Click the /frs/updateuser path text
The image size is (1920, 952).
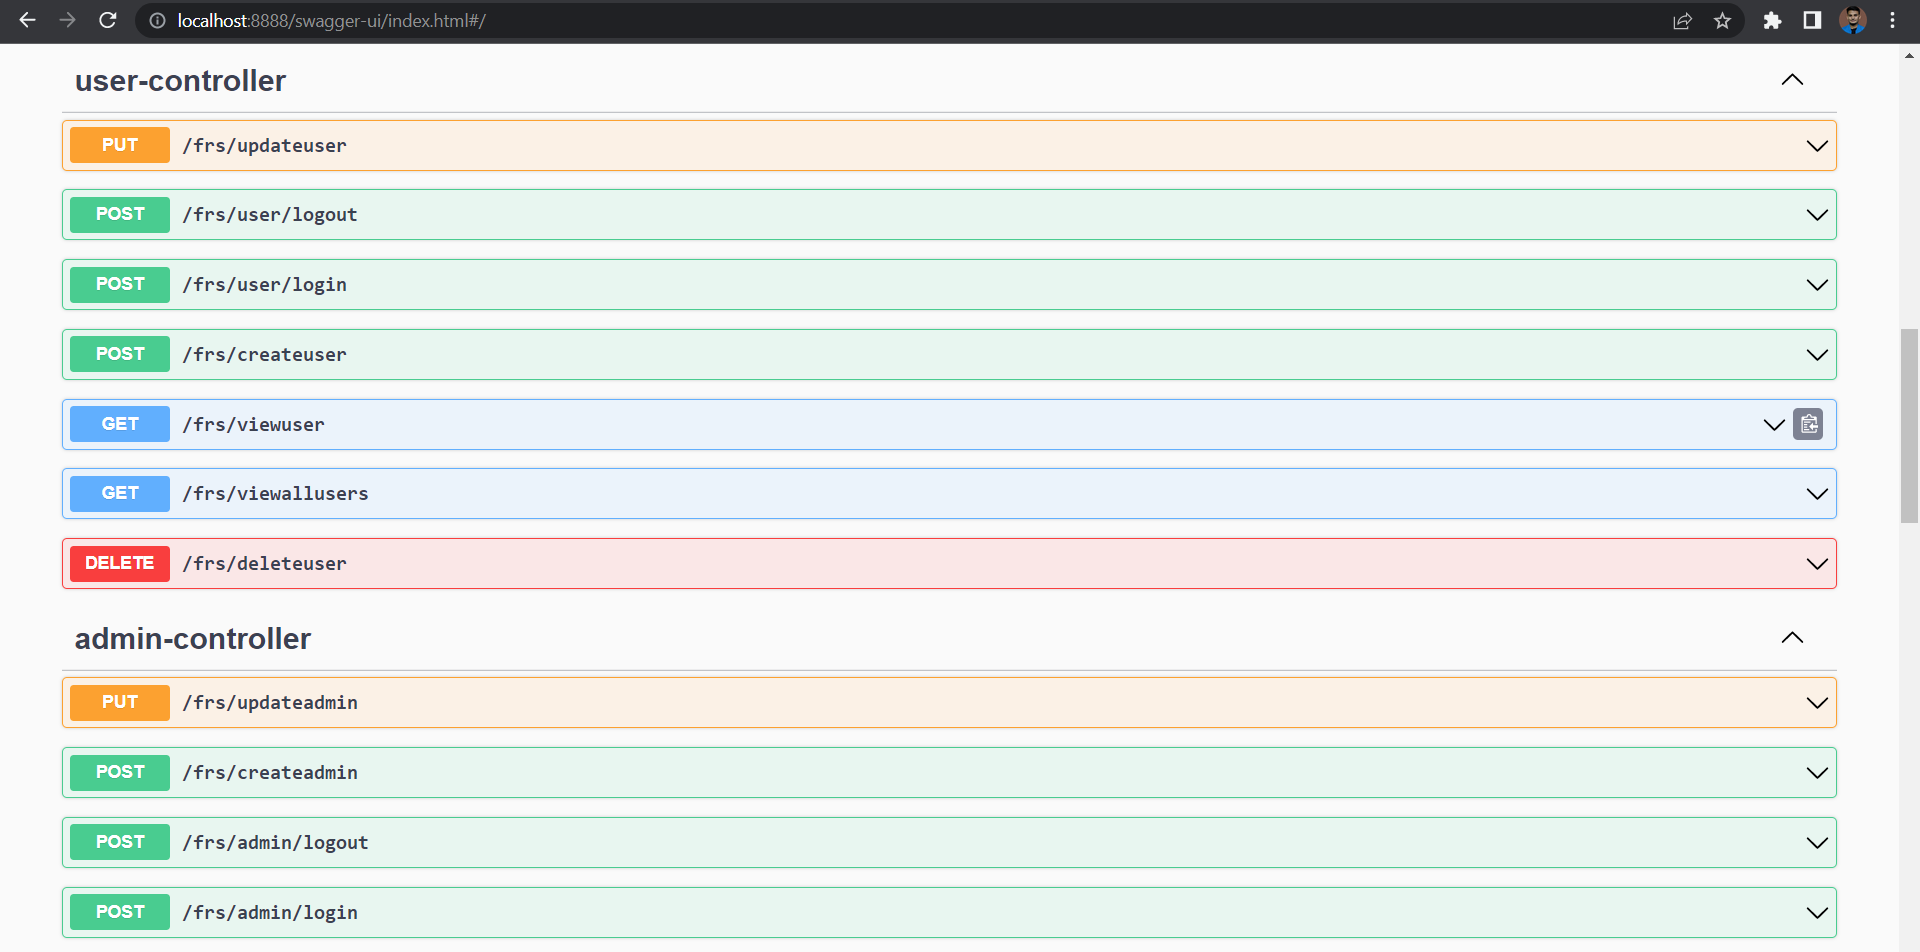tap(265, 146)
